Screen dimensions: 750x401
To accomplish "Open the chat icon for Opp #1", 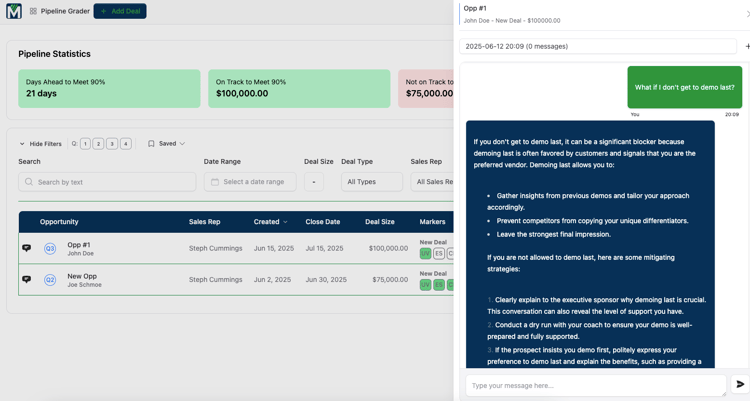I will click(x=27, y=248).
